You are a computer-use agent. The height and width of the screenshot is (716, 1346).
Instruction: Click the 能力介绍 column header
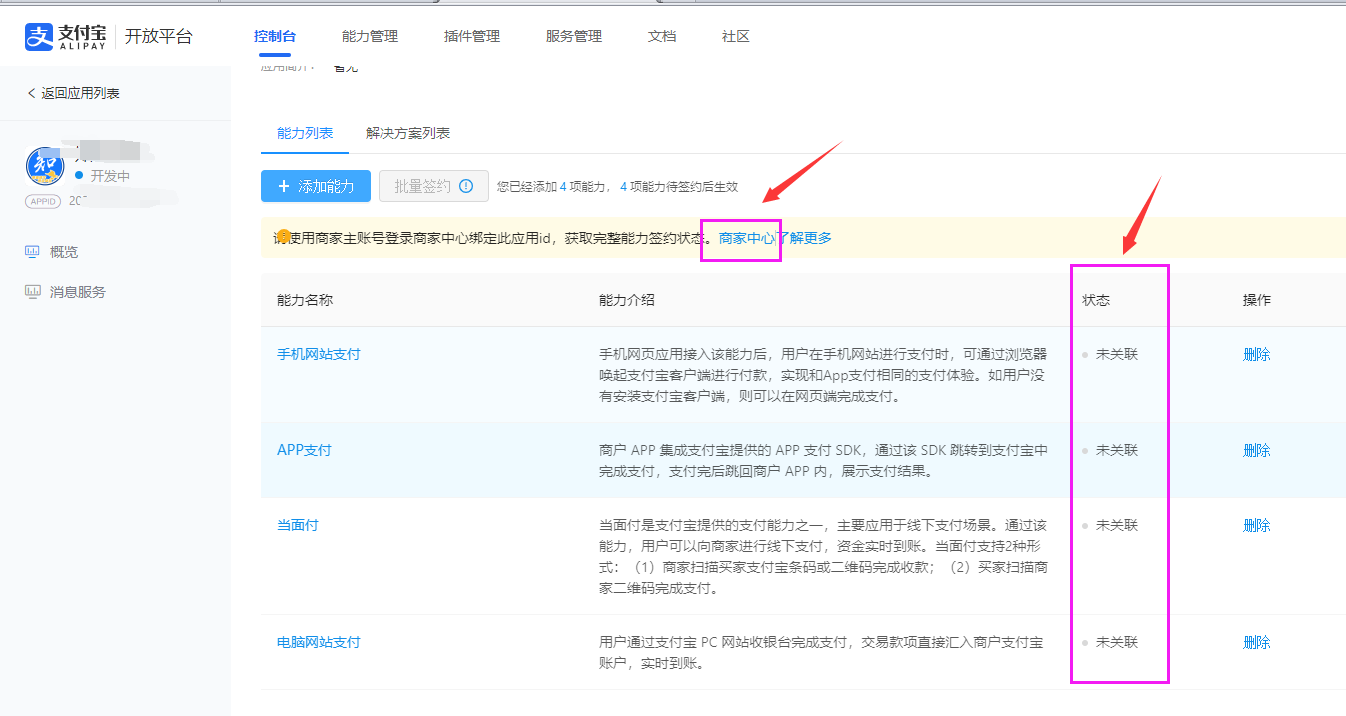pyautogui.click(x=627, y=300)
